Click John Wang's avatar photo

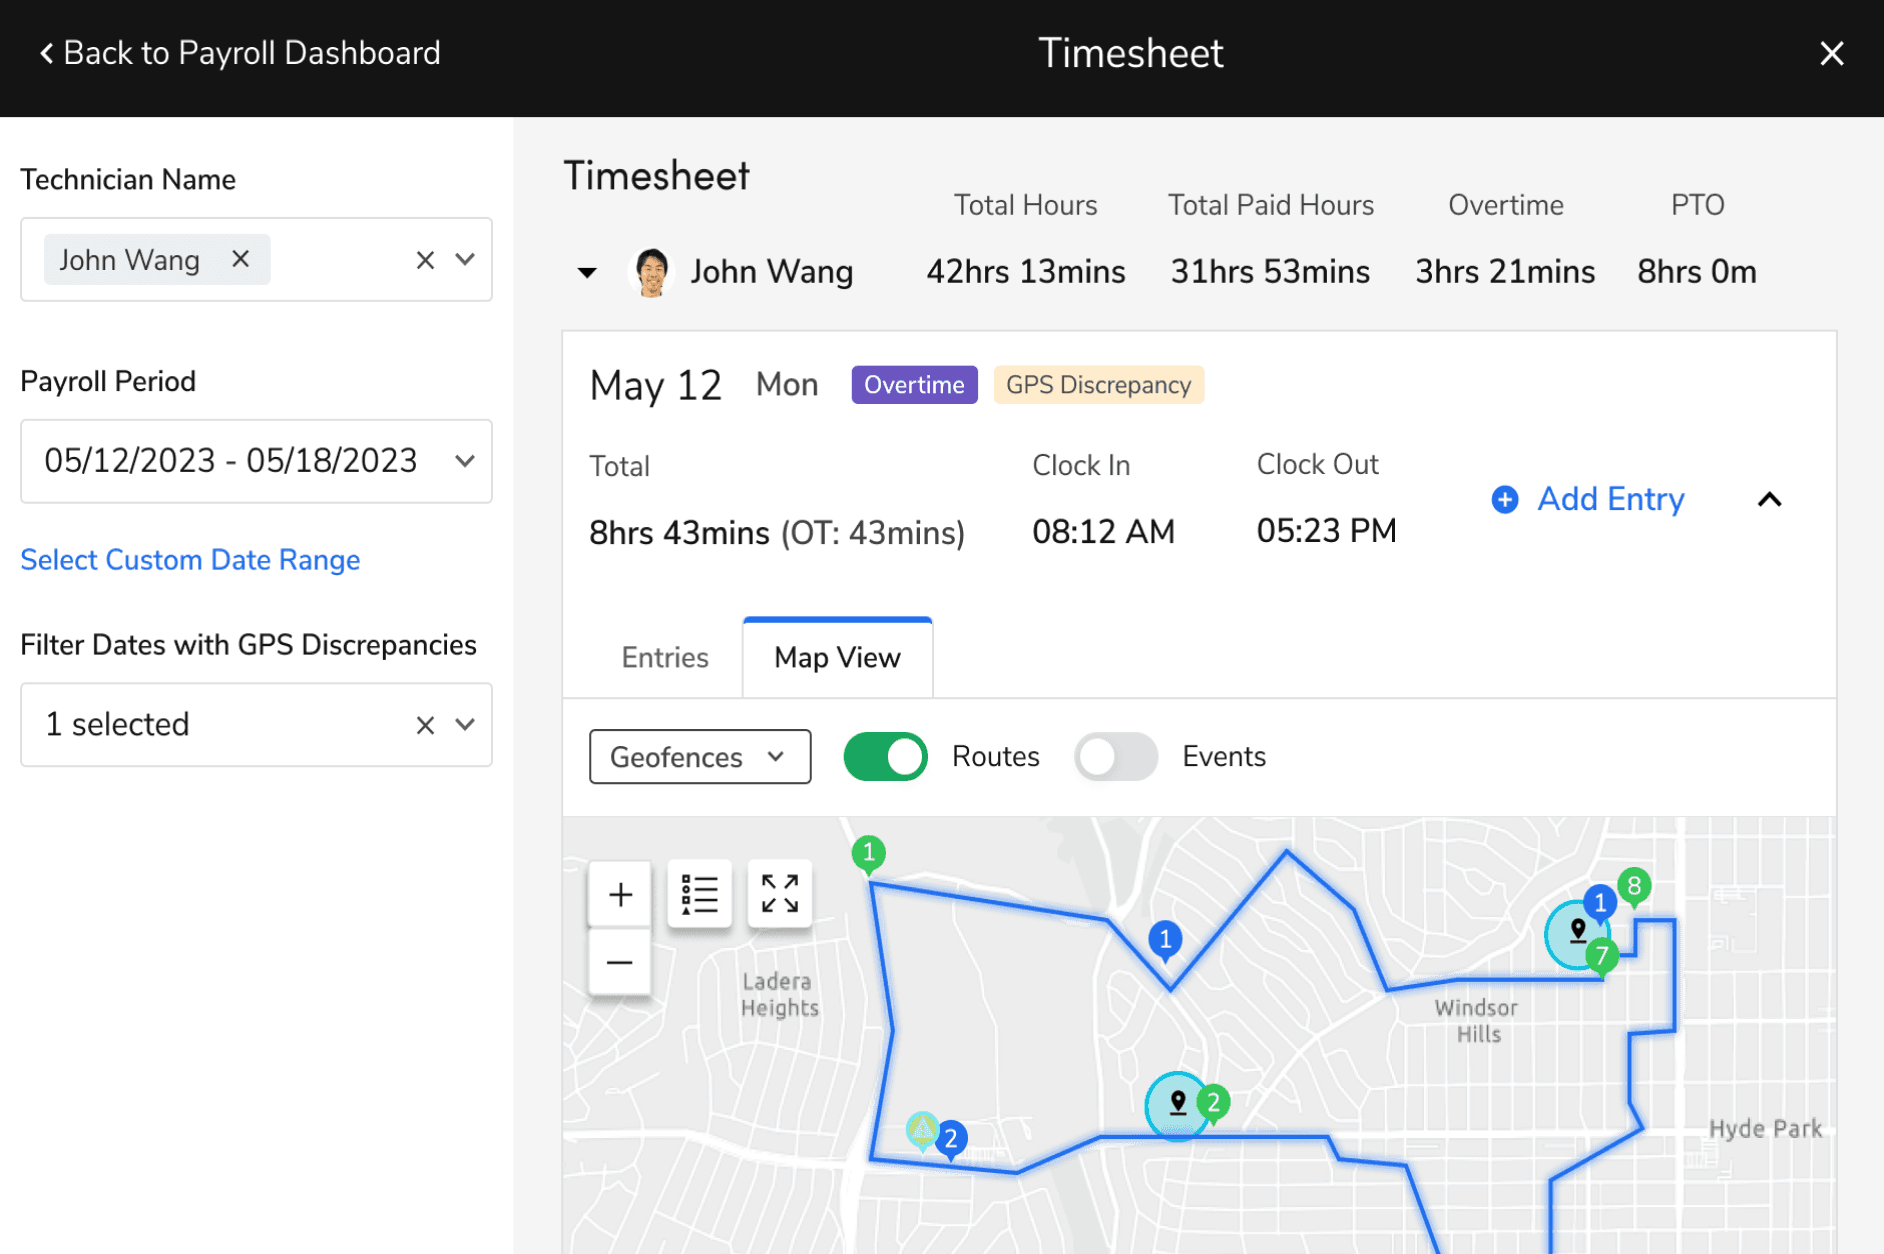tap(652, 272)
